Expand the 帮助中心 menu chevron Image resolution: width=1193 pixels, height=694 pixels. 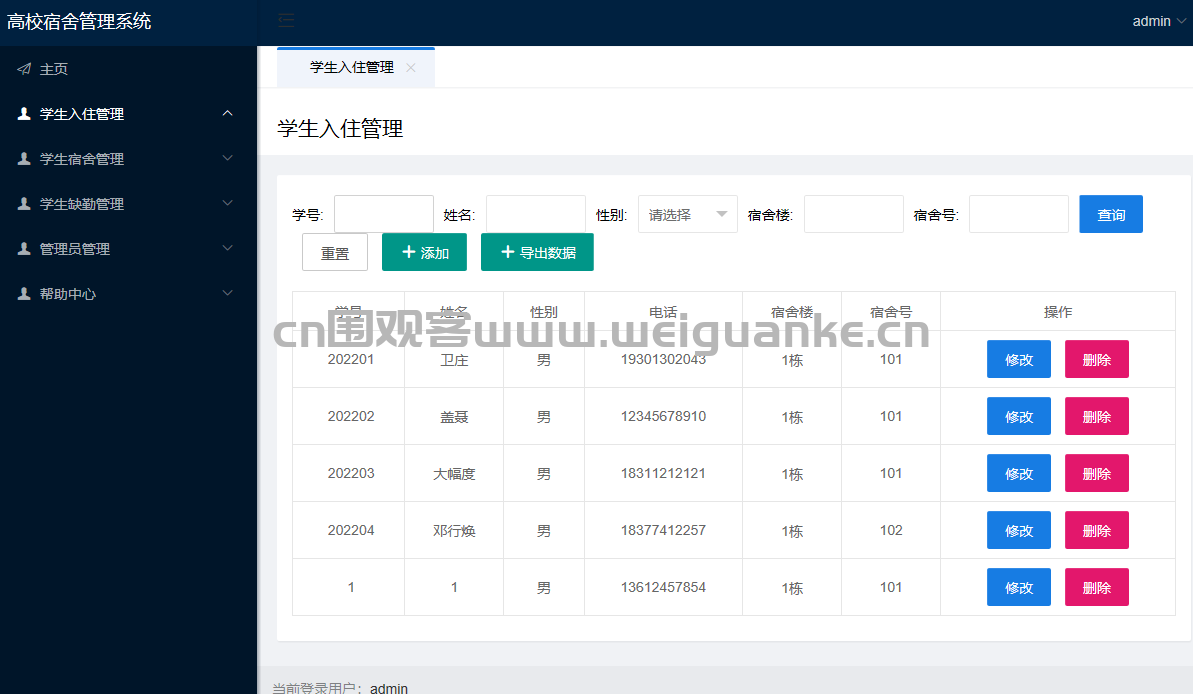pyautogui.click(x=227, y=293)
